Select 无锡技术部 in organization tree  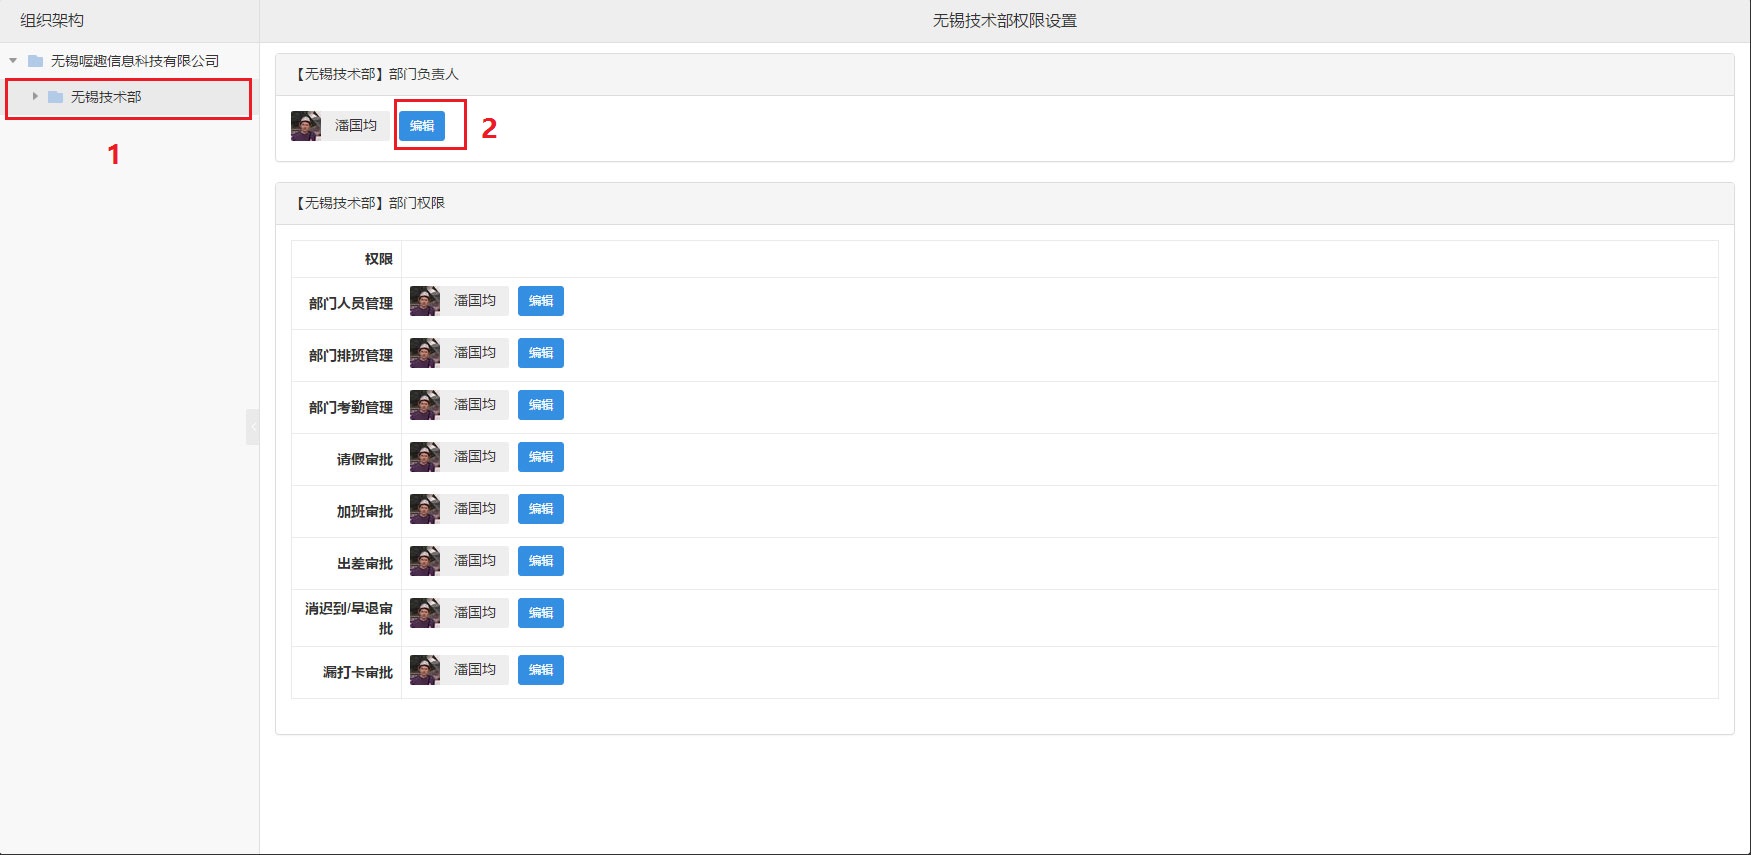point(106,97)
